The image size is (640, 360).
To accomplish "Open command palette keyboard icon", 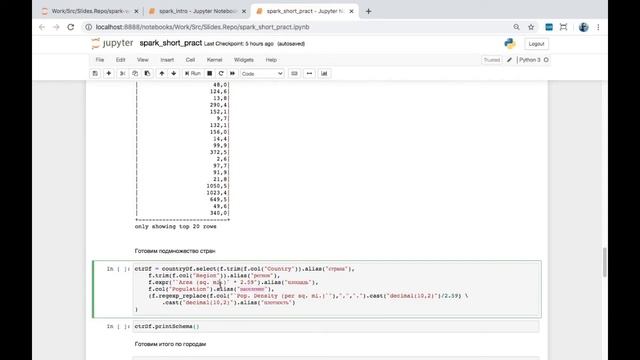I will coord(294,73).
